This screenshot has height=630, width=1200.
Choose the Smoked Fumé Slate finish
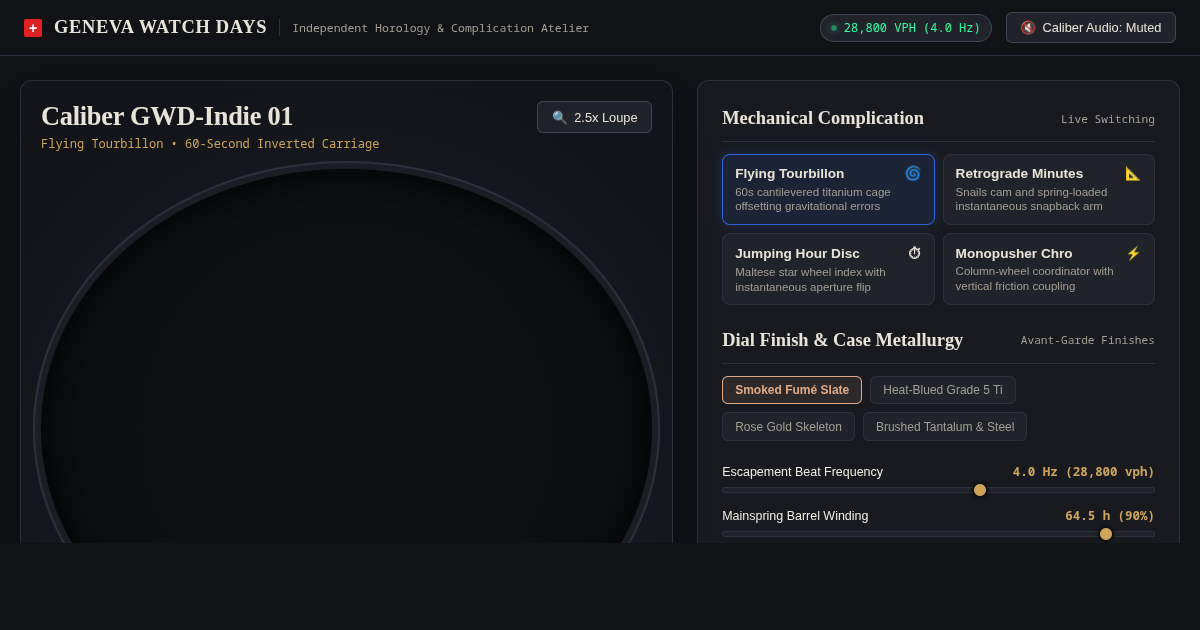[x=792, y=390]
